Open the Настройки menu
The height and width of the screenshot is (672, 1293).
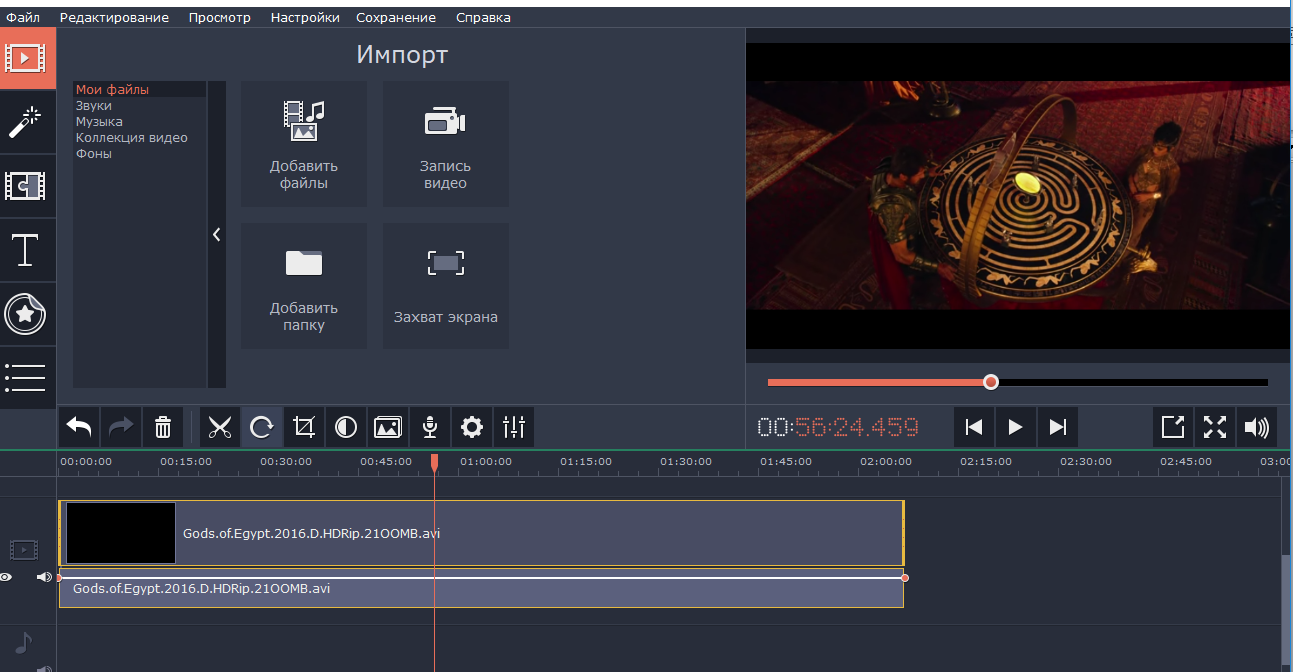pos(305,17)
